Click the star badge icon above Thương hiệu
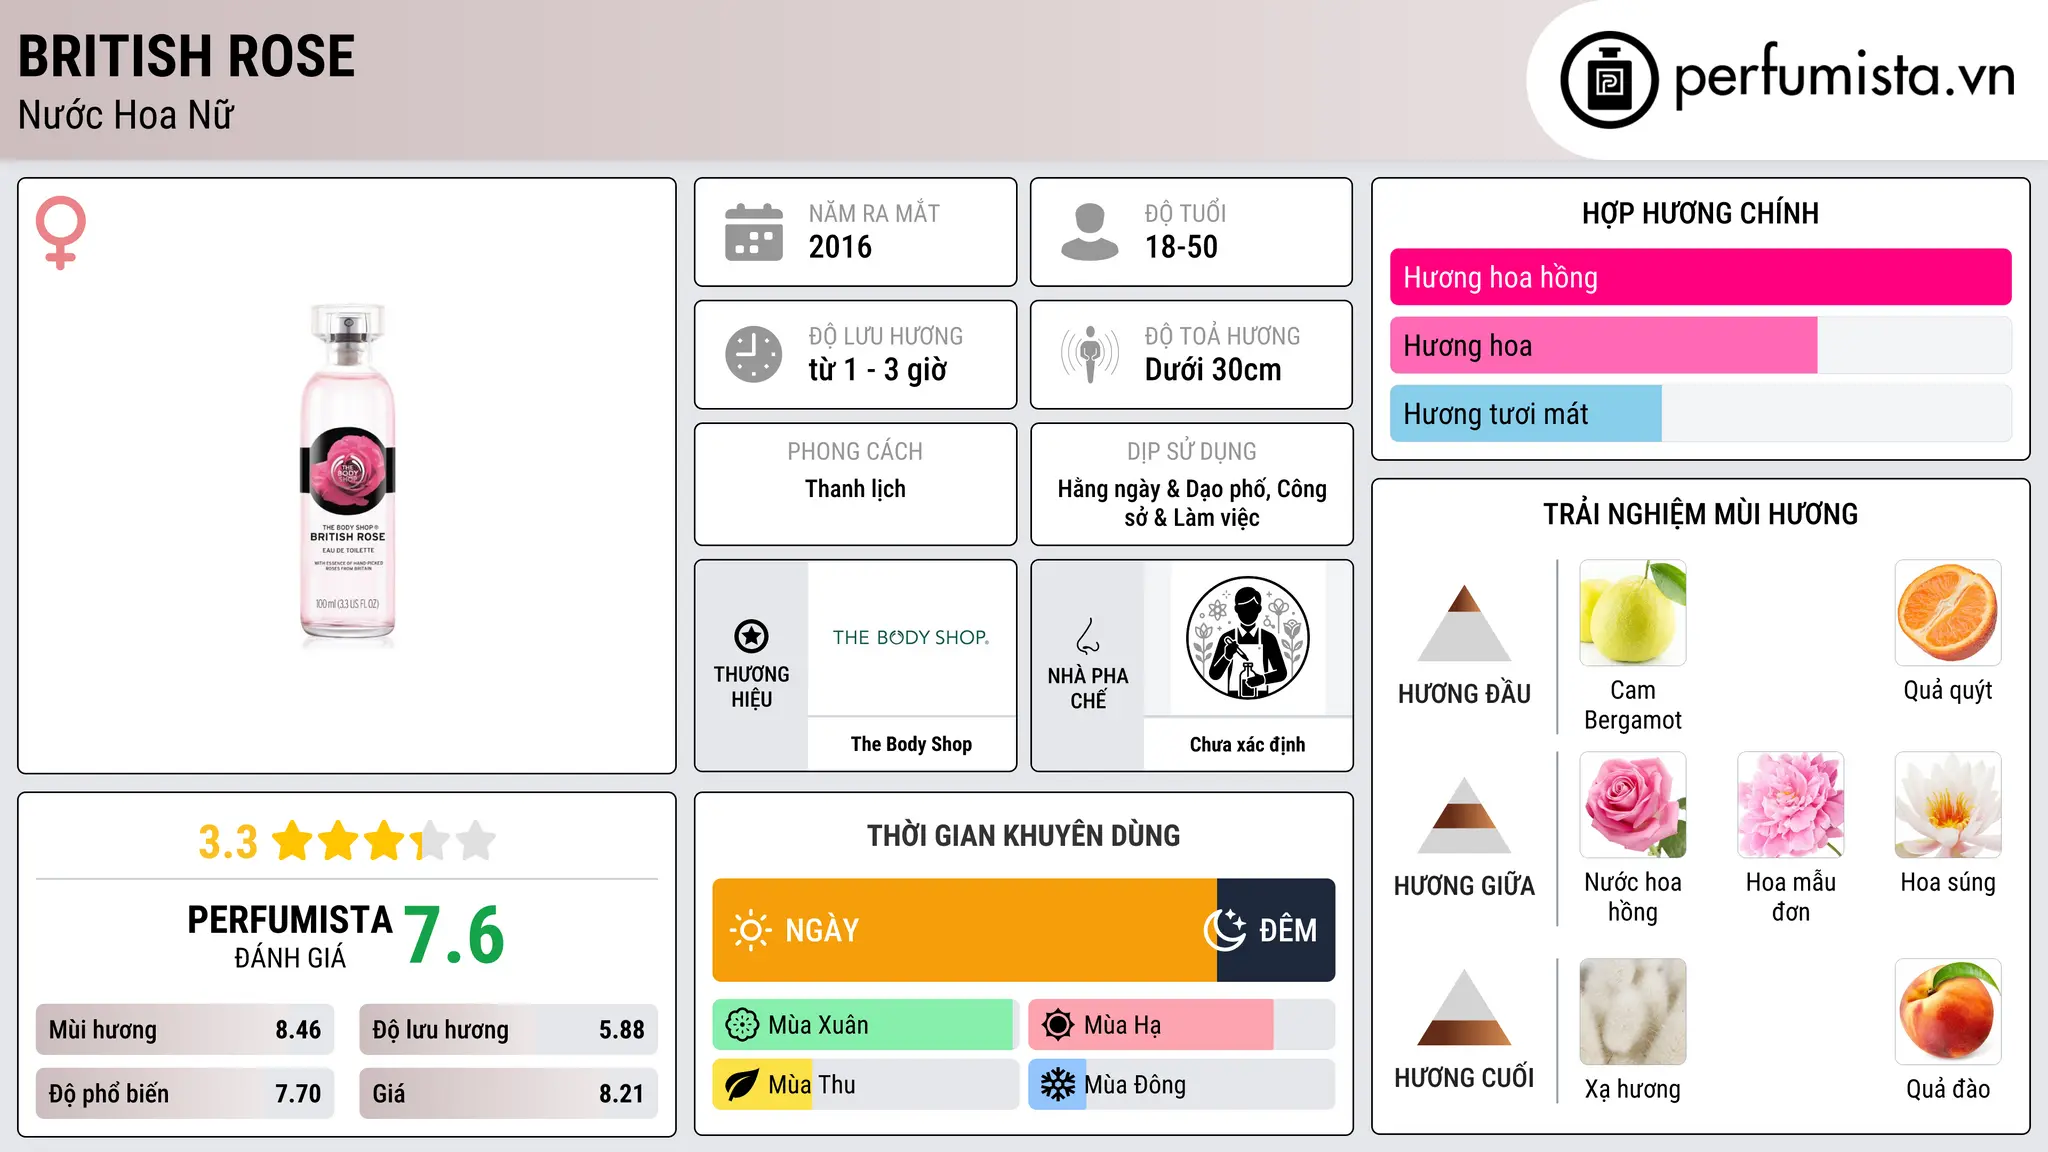2048x1152 pixels. click(751, 636)
